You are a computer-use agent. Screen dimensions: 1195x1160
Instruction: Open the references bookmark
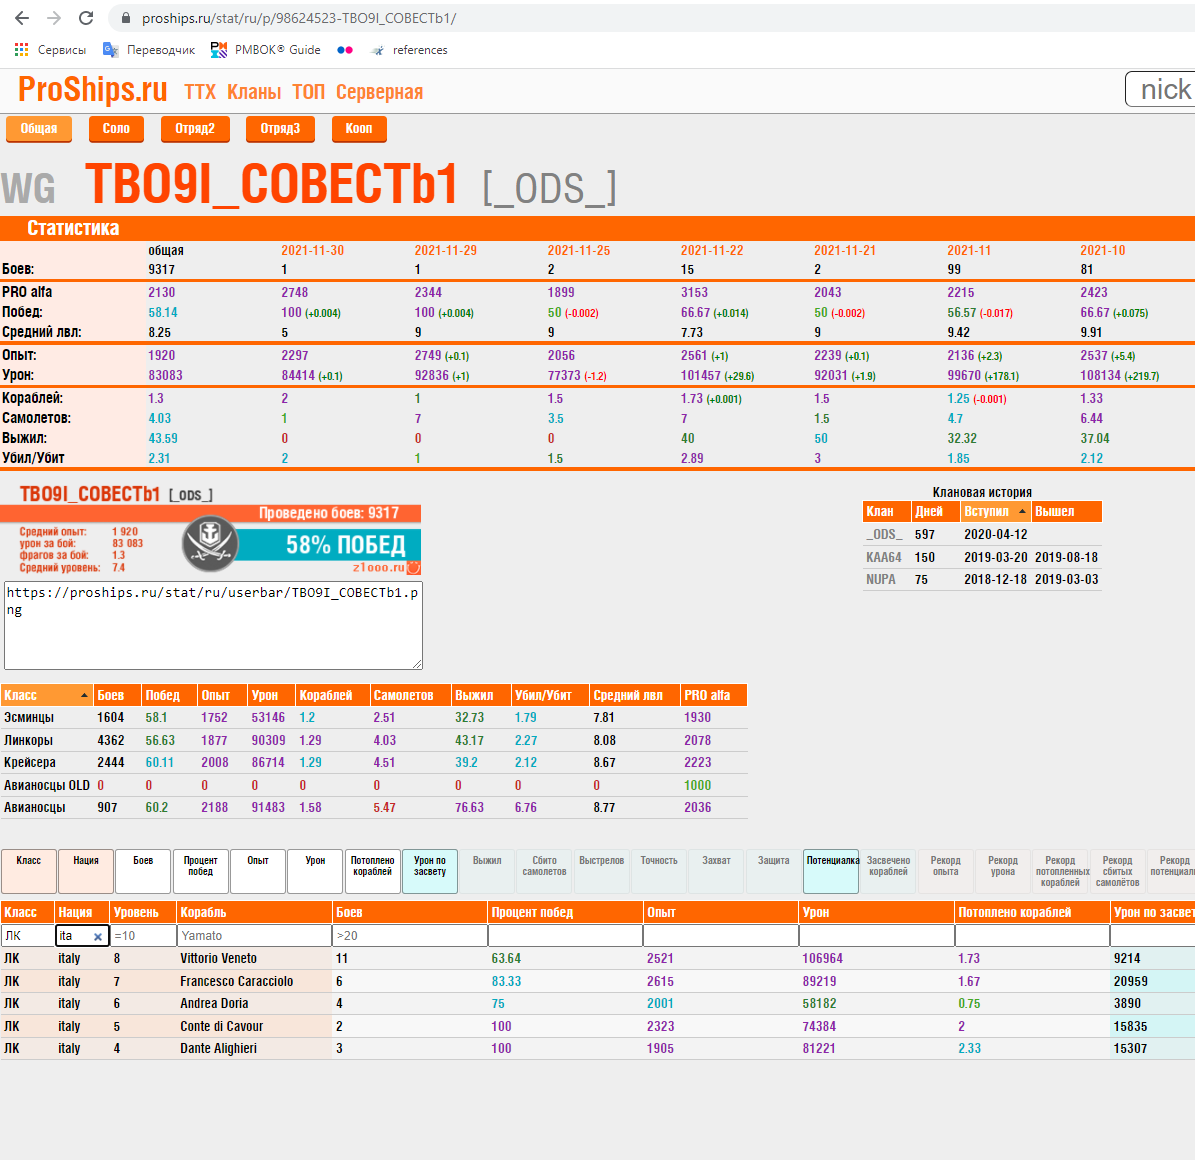pos(409,50)
